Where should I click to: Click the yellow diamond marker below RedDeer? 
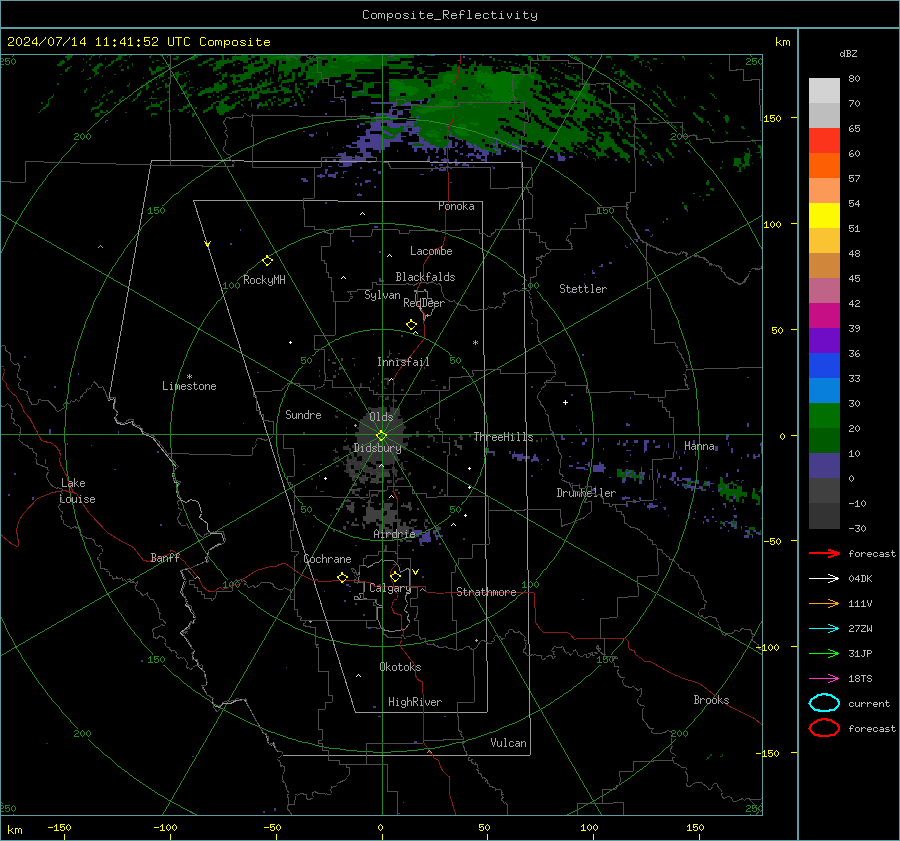[412, 325]
